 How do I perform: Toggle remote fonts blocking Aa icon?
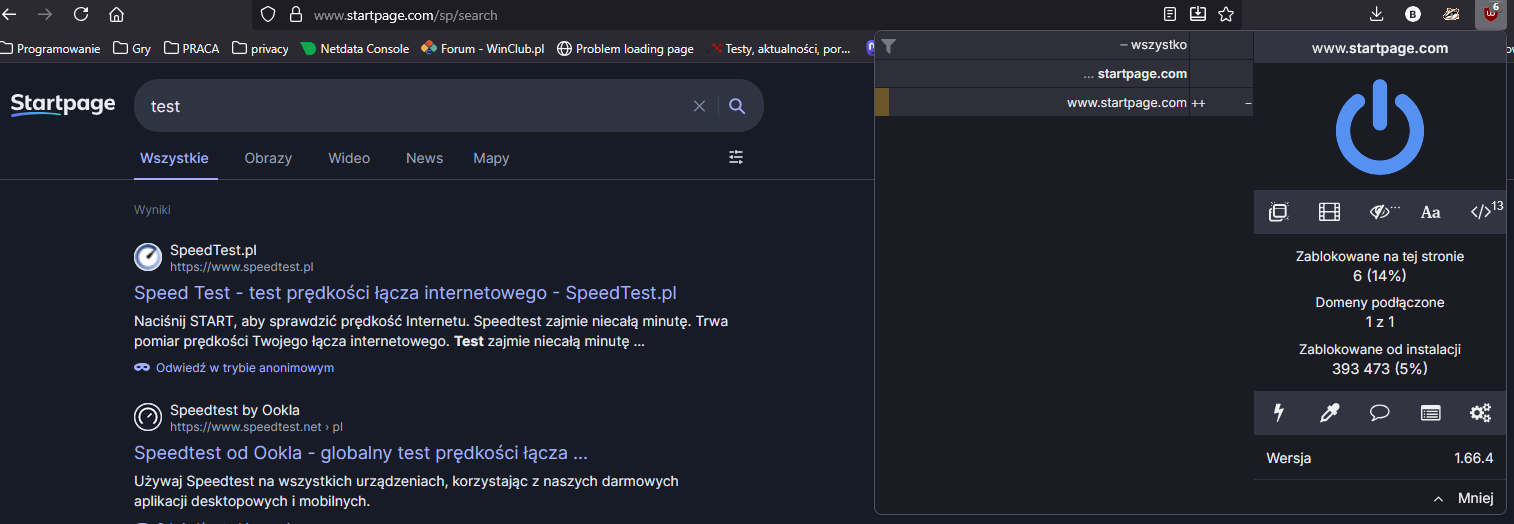tap(1431, 212)
